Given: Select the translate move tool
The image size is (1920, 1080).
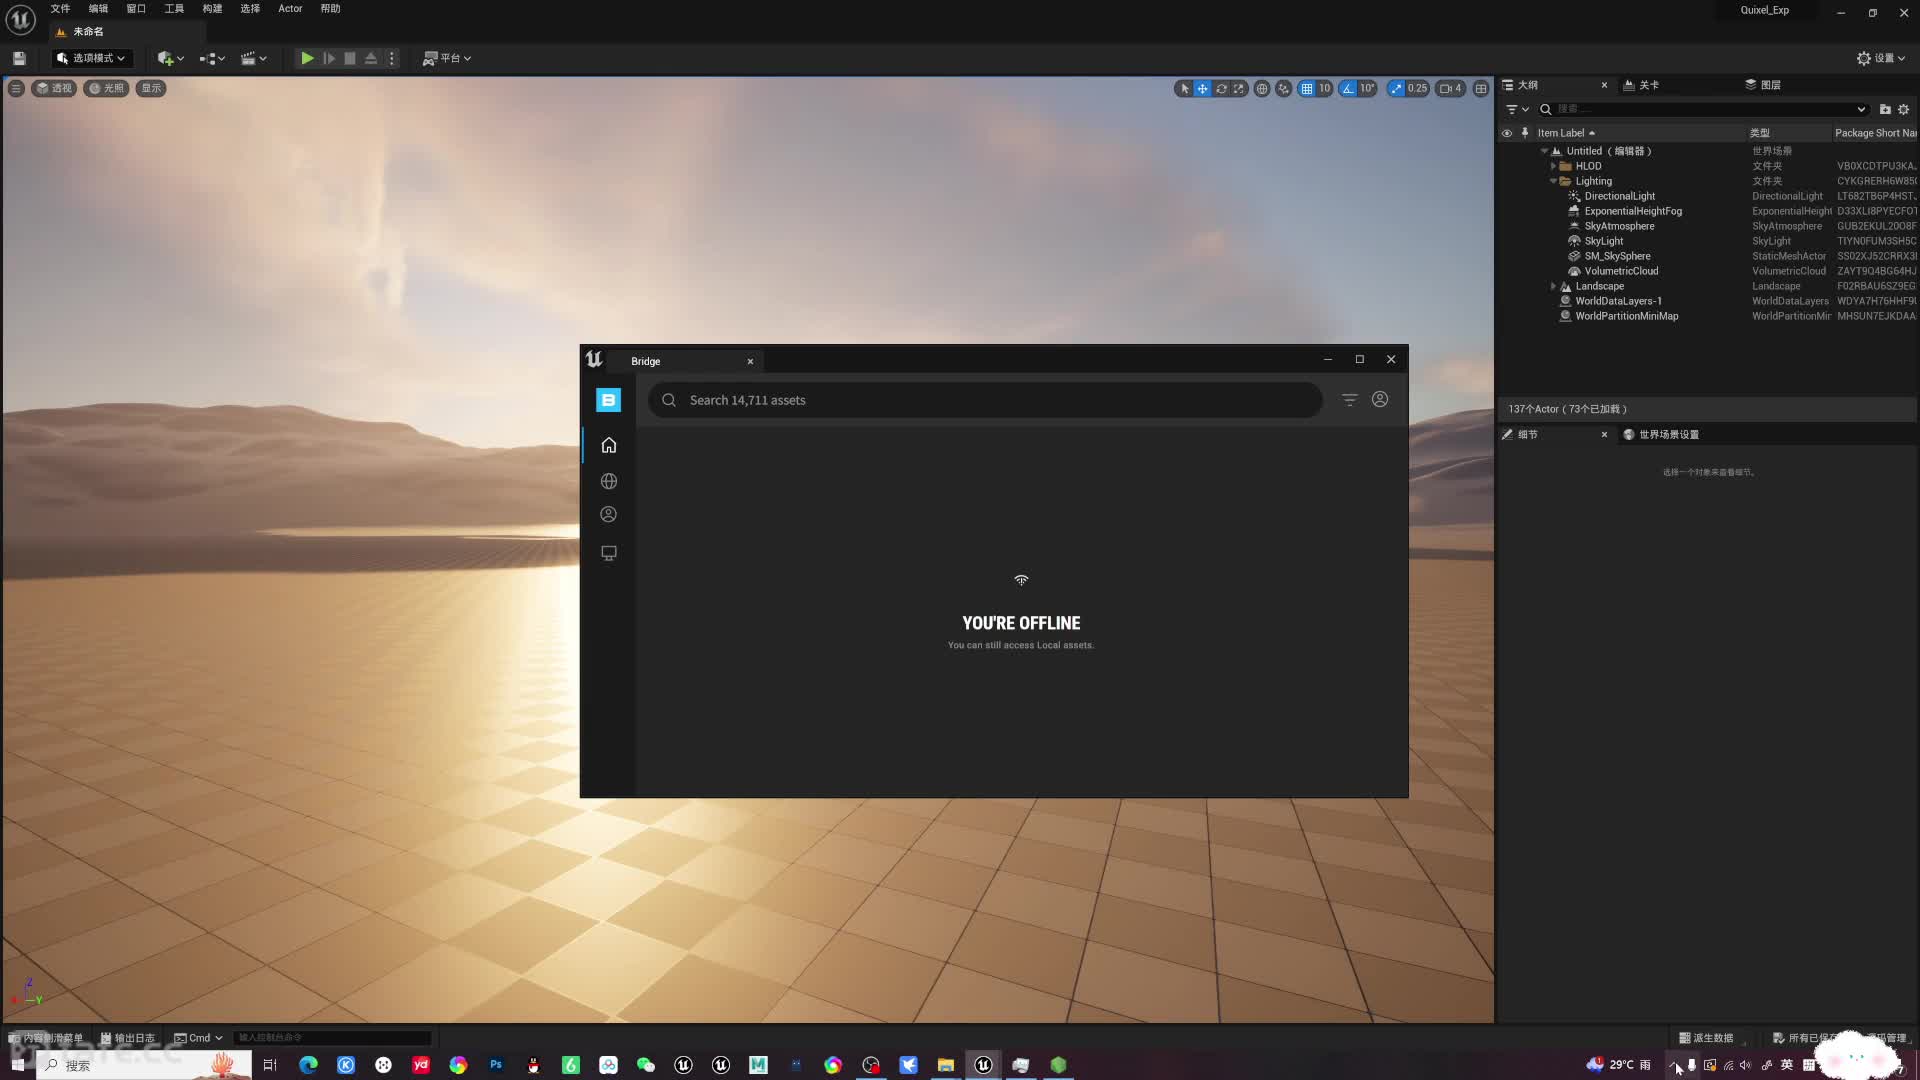Looking at the screenshot, I should click(x=1203, y=88).
